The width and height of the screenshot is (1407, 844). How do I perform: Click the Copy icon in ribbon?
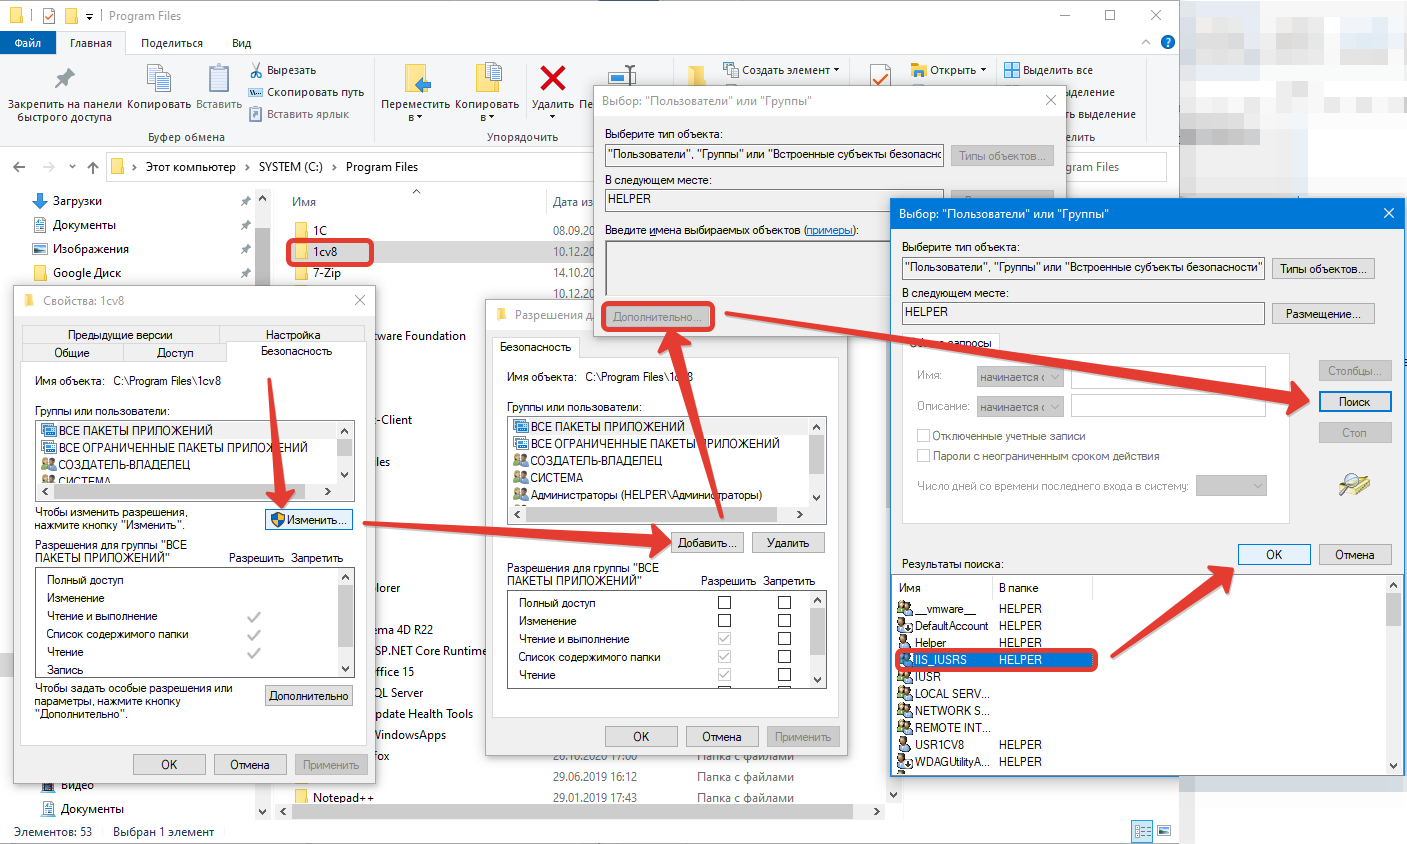158,79
